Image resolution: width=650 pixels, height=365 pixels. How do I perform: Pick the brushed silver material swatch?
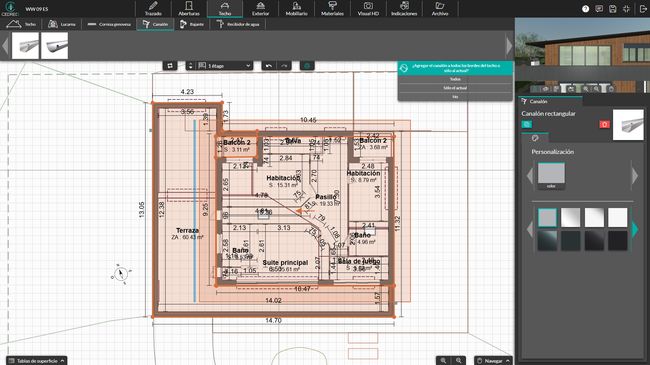pos(570,217)
